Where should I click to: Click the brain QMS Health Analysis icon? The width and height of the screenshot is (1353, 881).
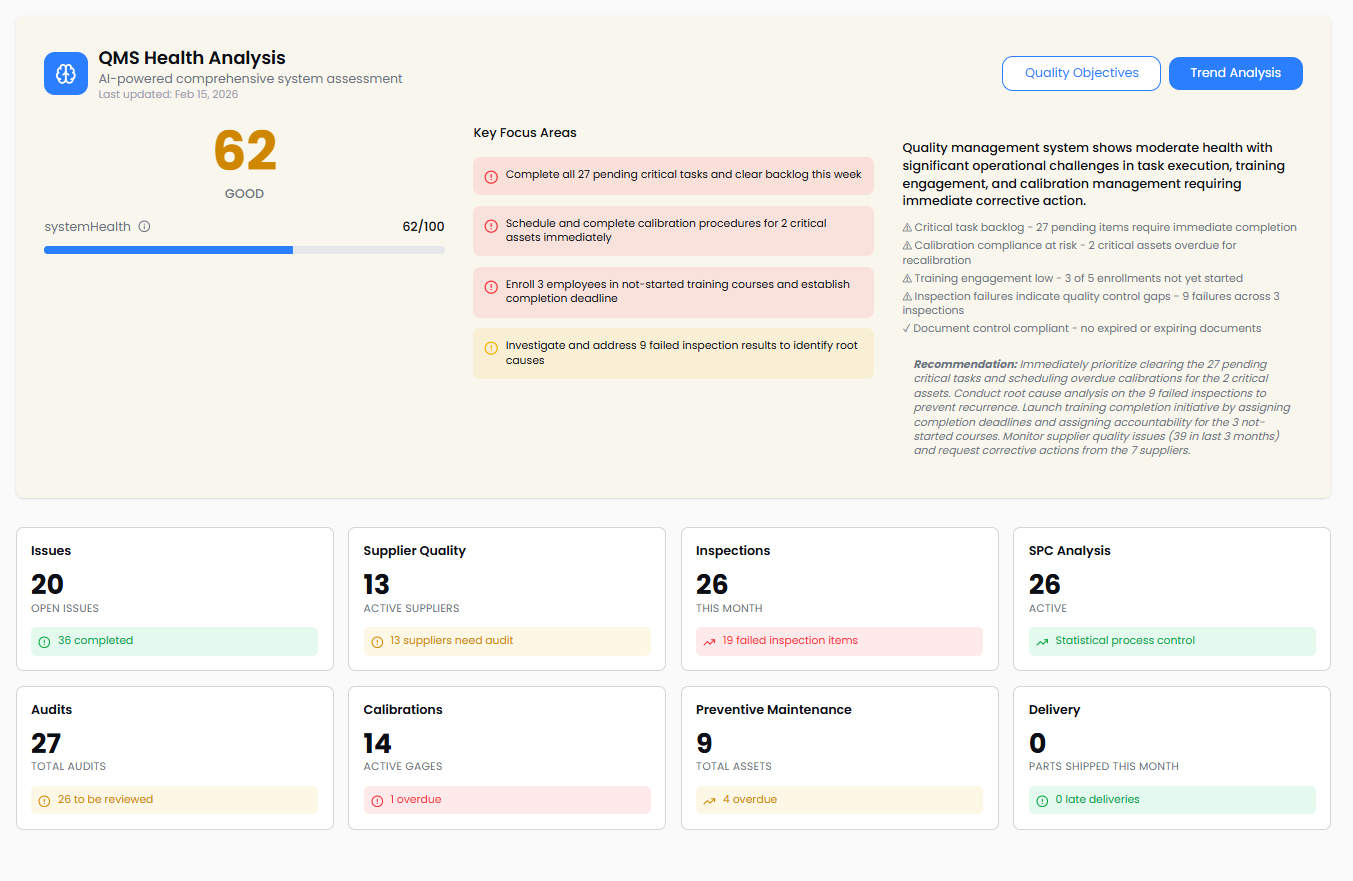[x=66, y=73]
